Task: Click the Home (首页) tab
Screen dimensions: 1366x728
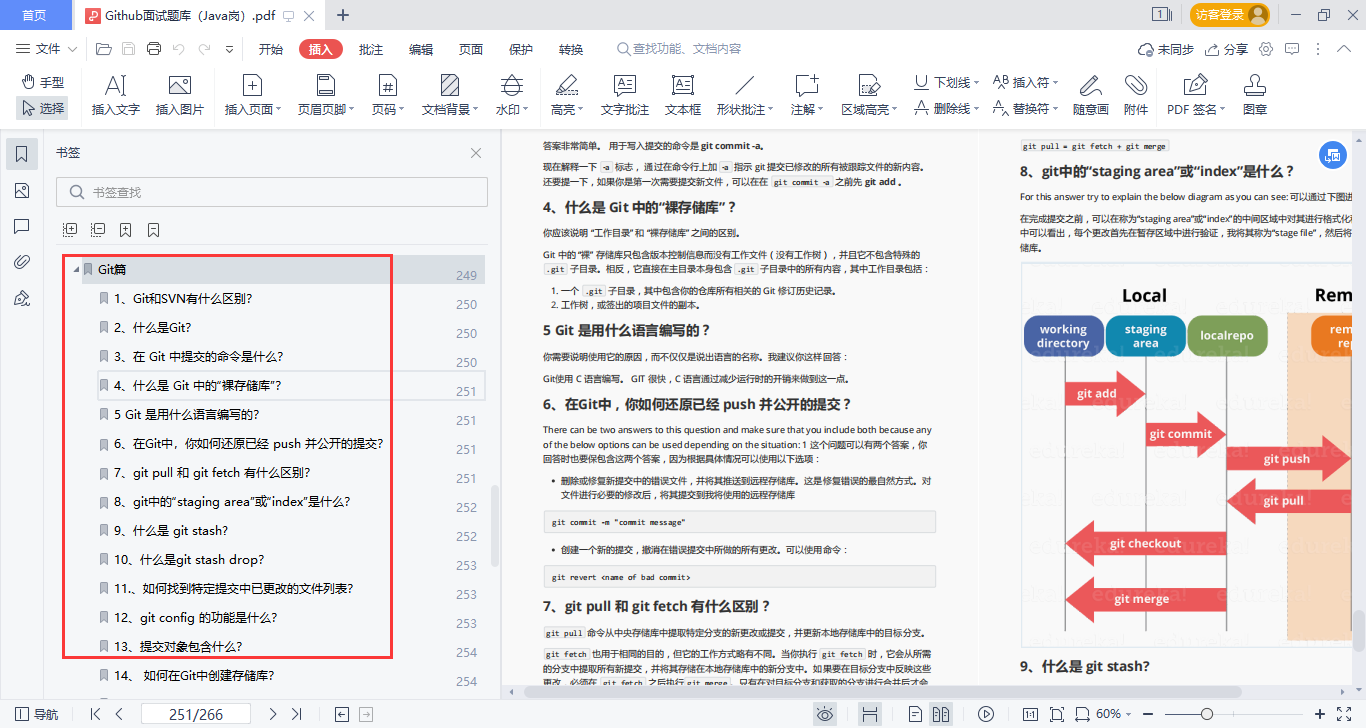Action: 34,15
